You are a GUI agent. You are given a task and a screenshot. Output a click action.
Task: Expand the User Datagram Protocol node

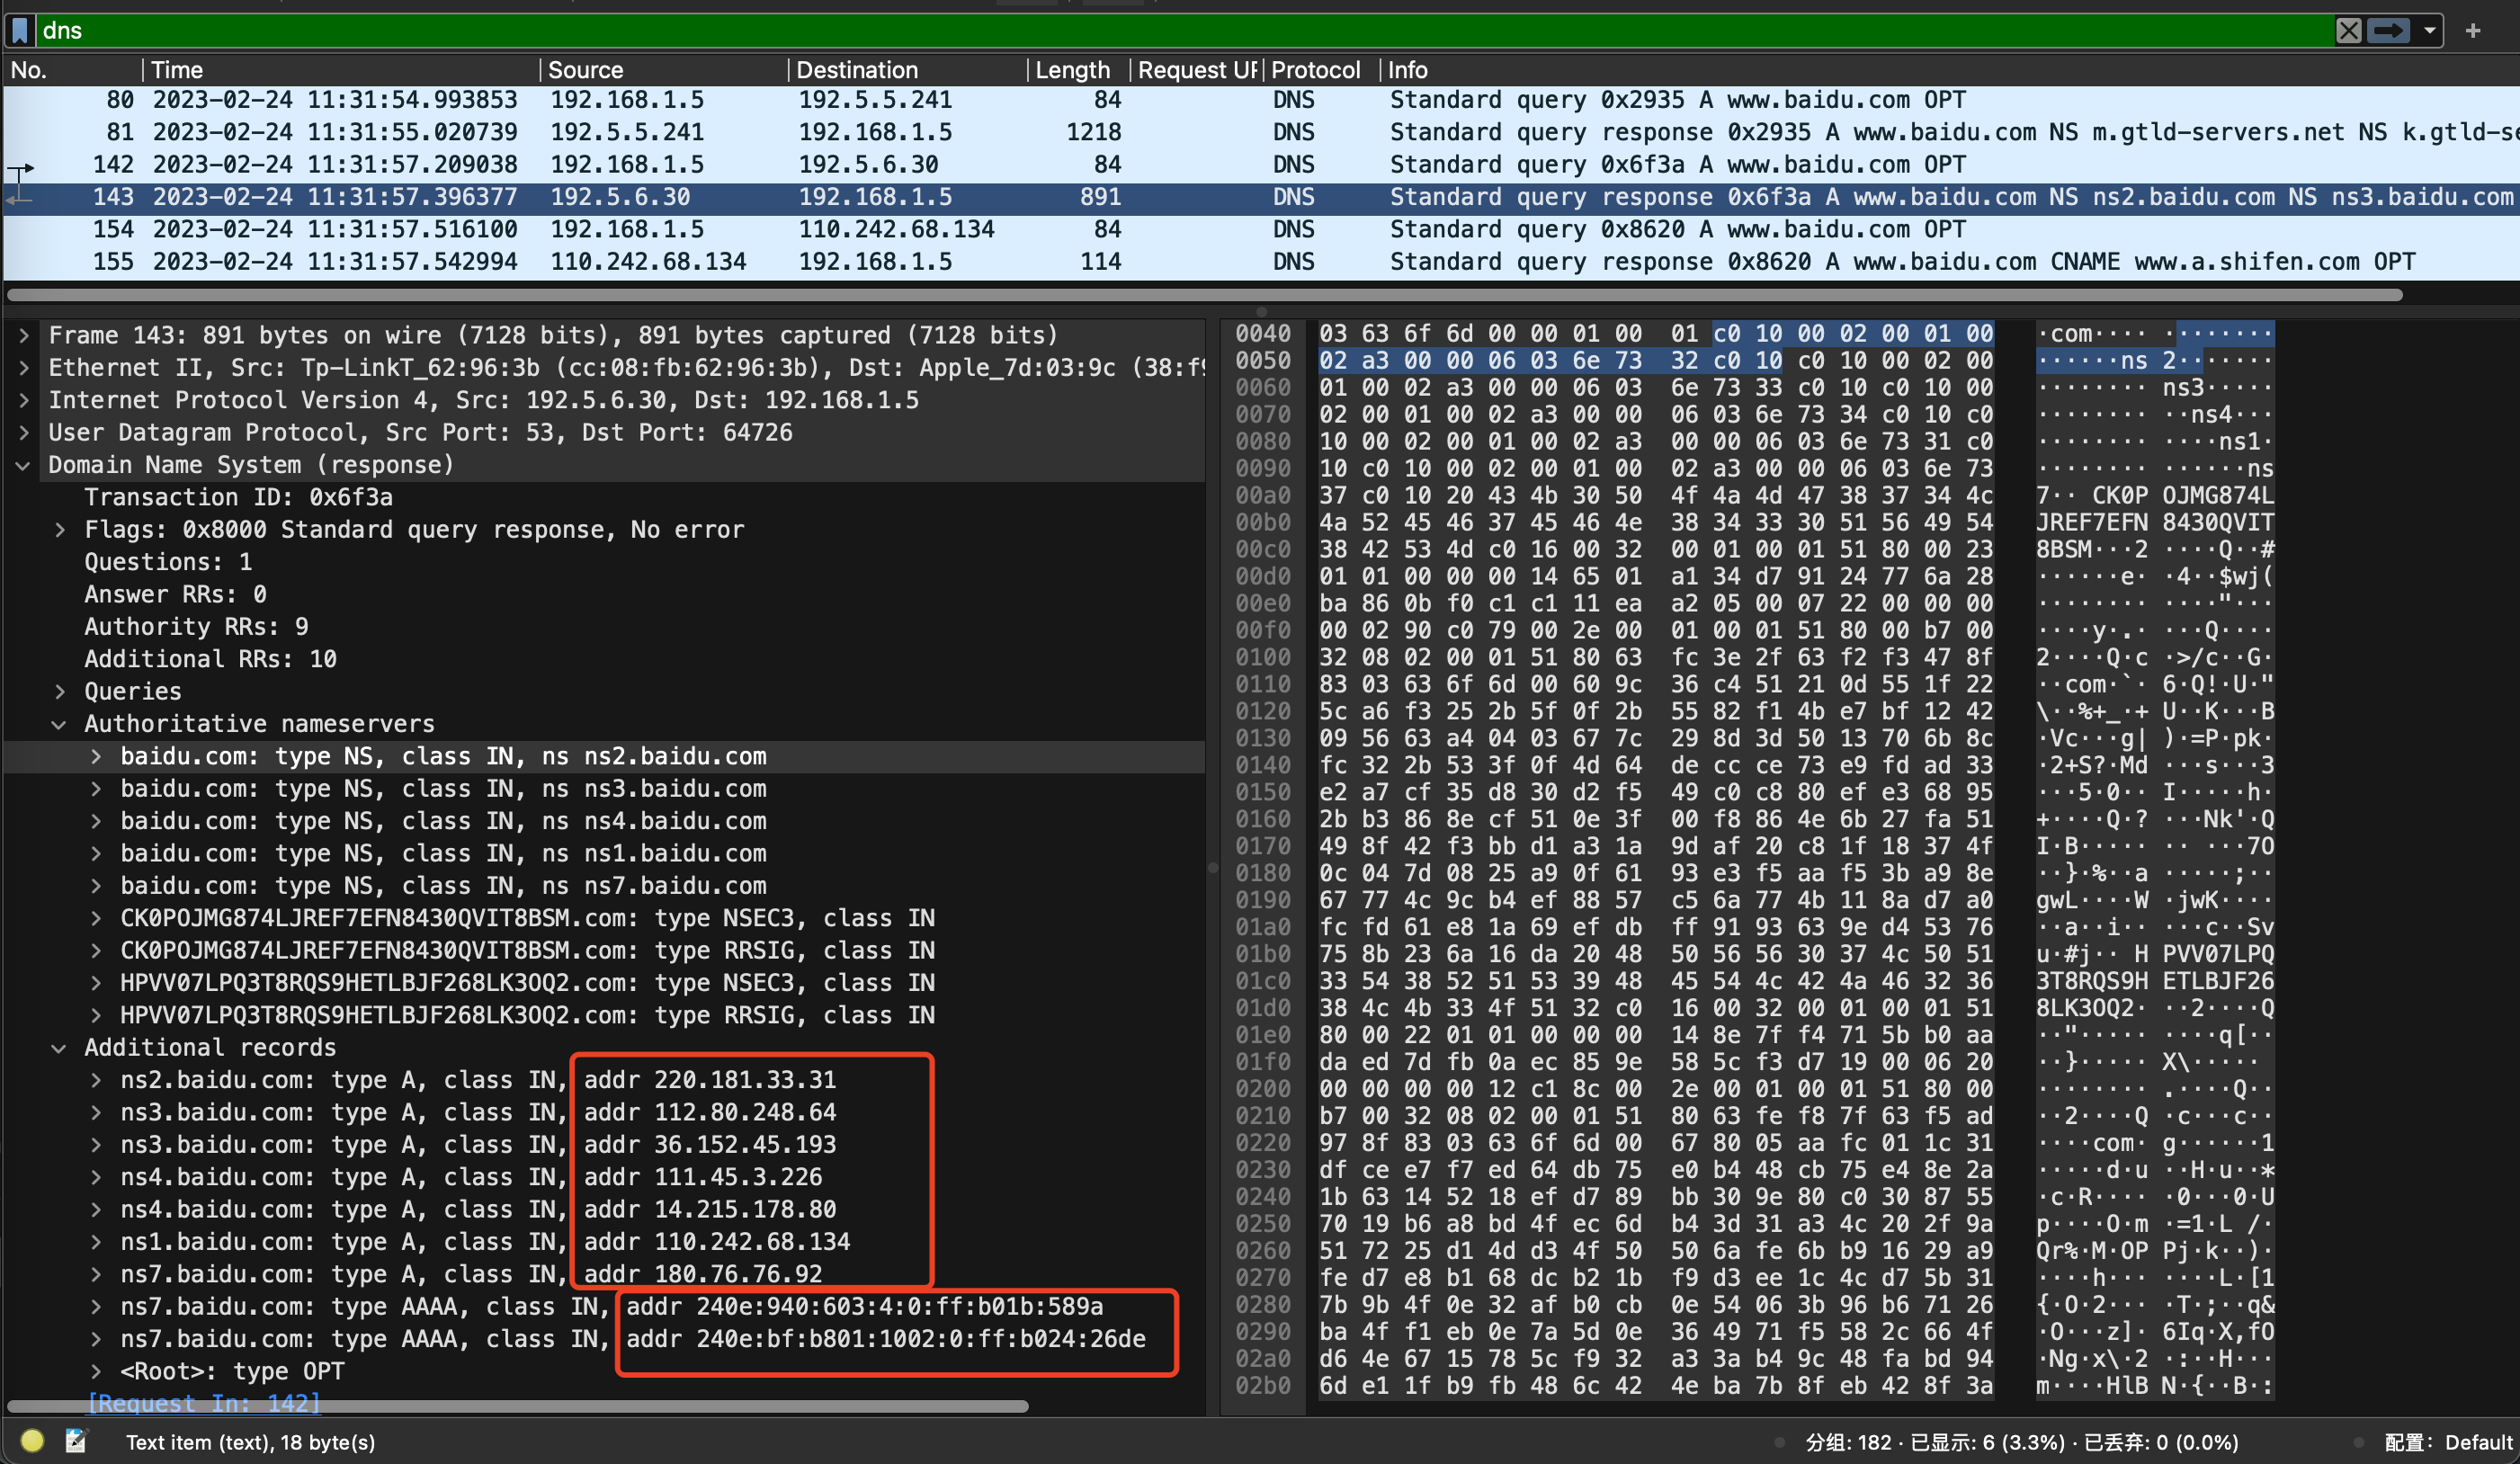(23, 432)
